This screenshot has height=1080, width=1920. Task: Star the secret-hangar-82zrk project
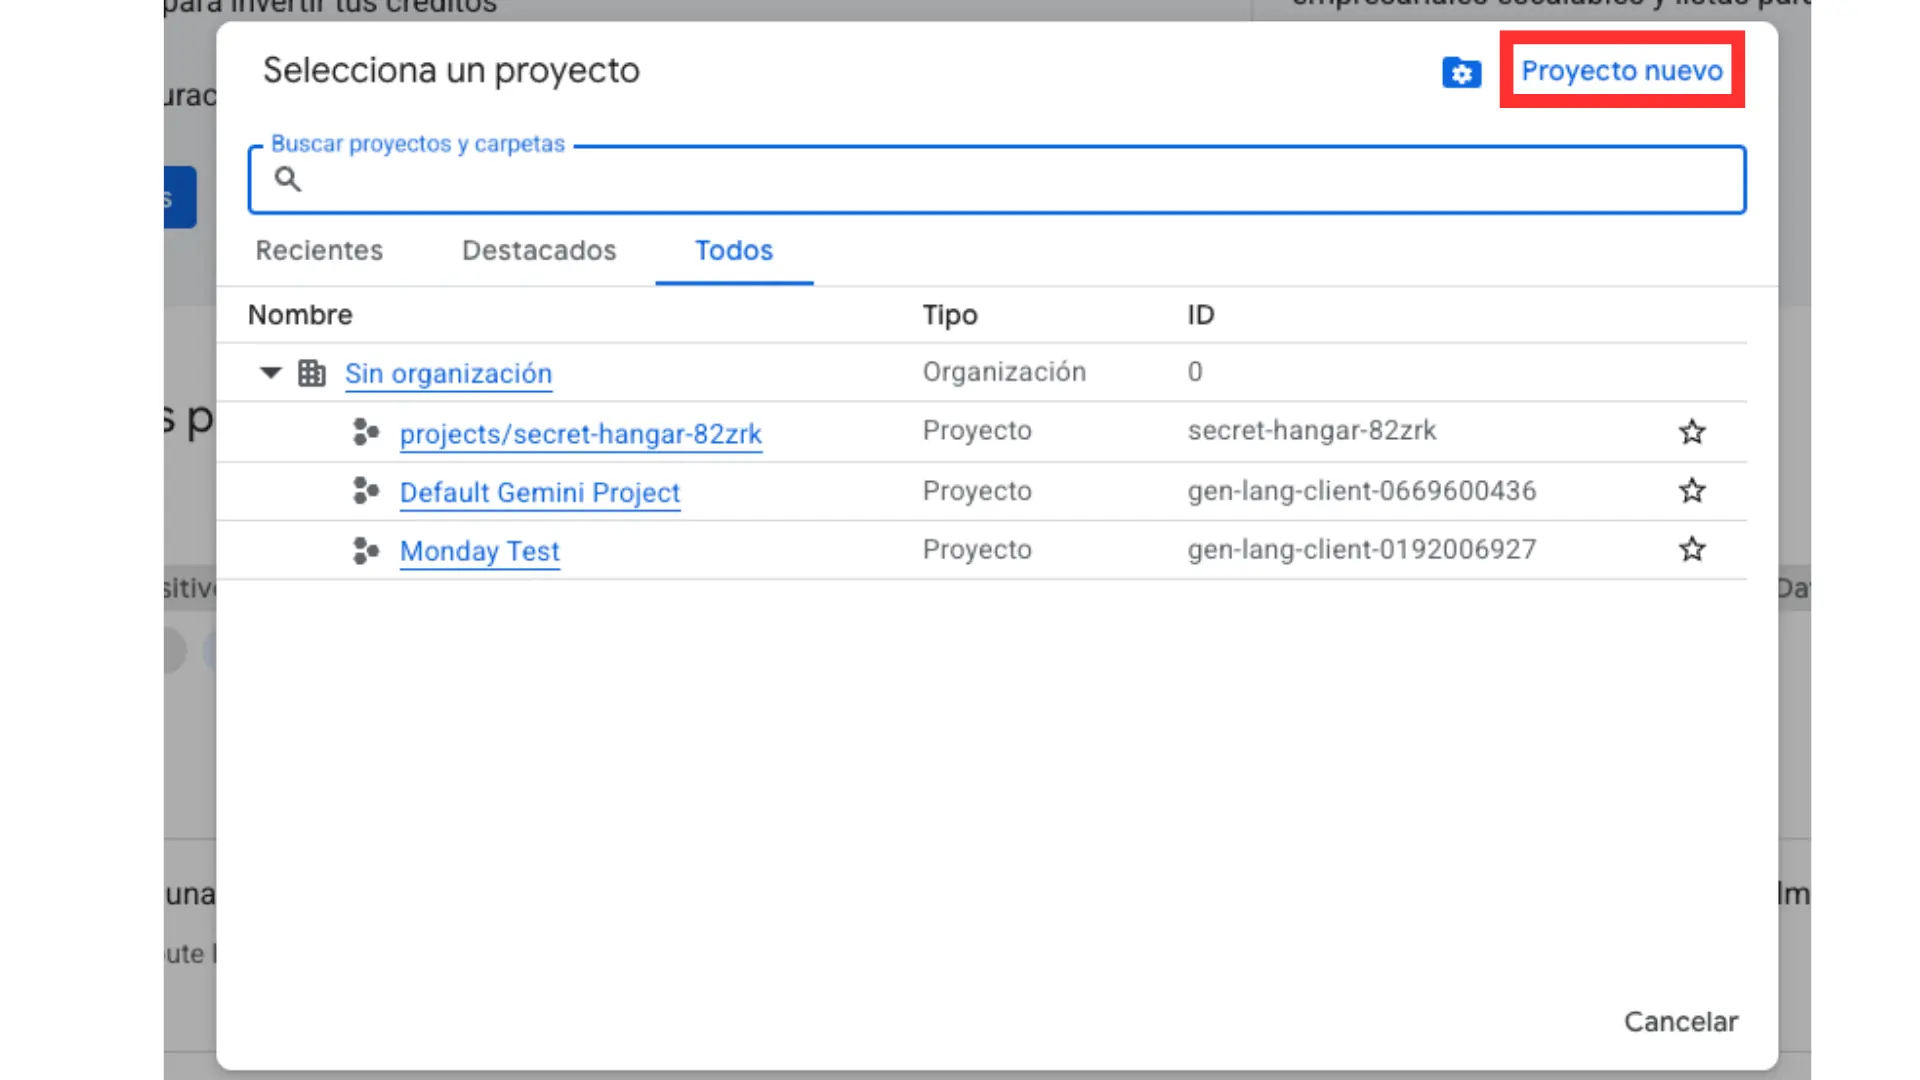[1691, 432]
